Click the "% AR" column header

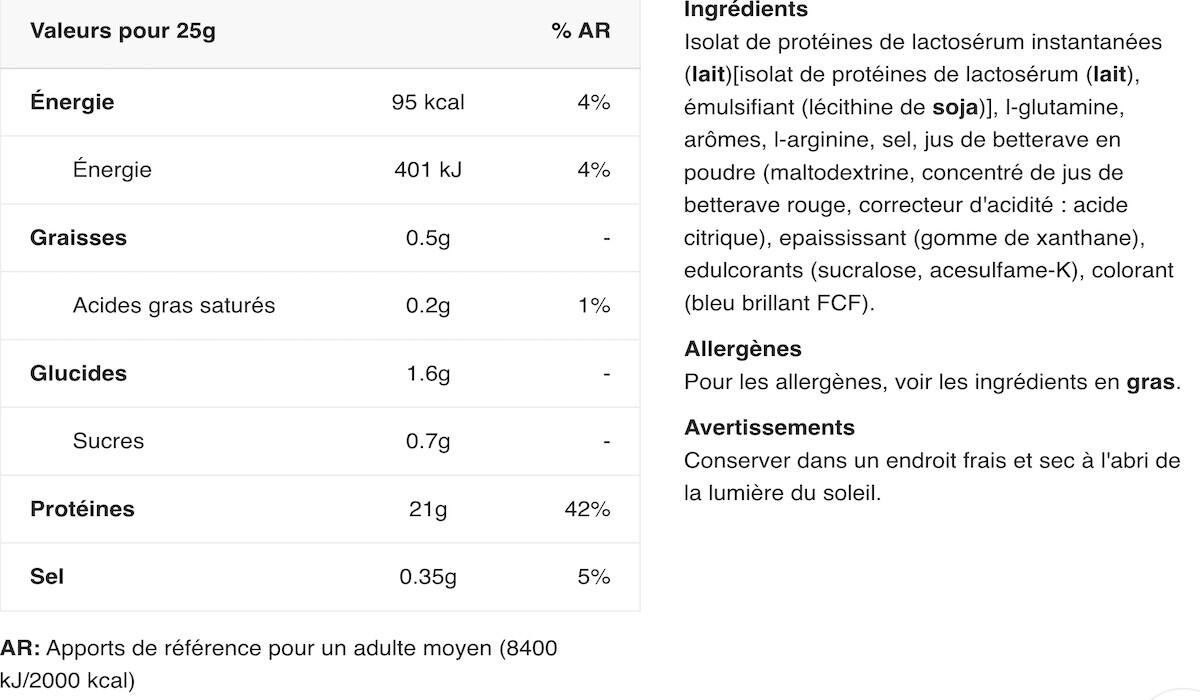(580, 30)
